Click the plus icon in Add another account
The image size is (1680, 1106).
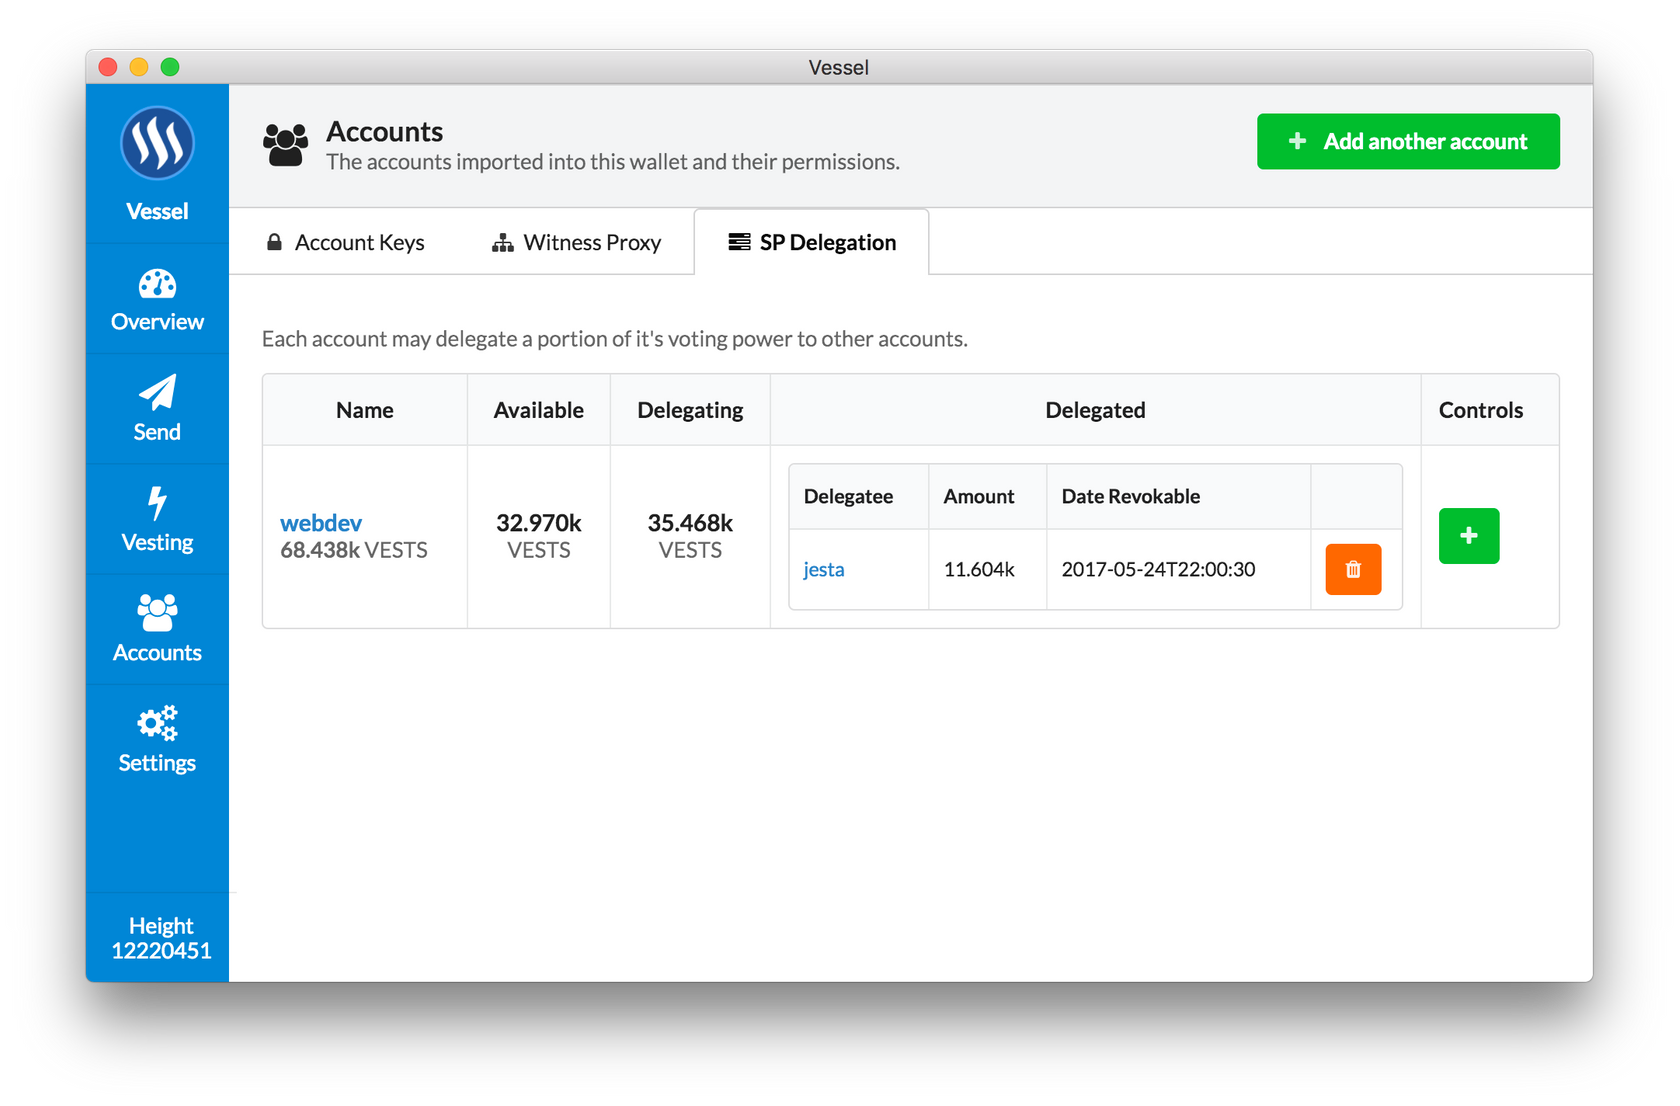click(1297, 141)
